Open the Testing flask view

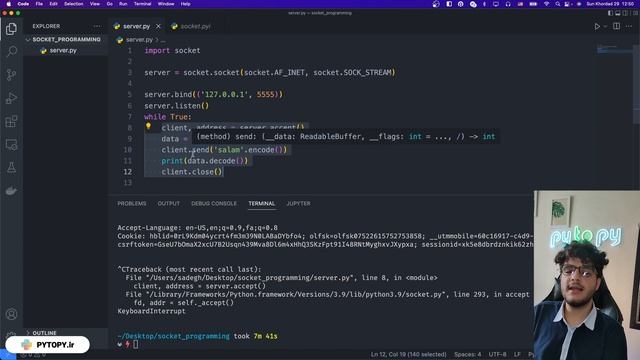[11, 167]
